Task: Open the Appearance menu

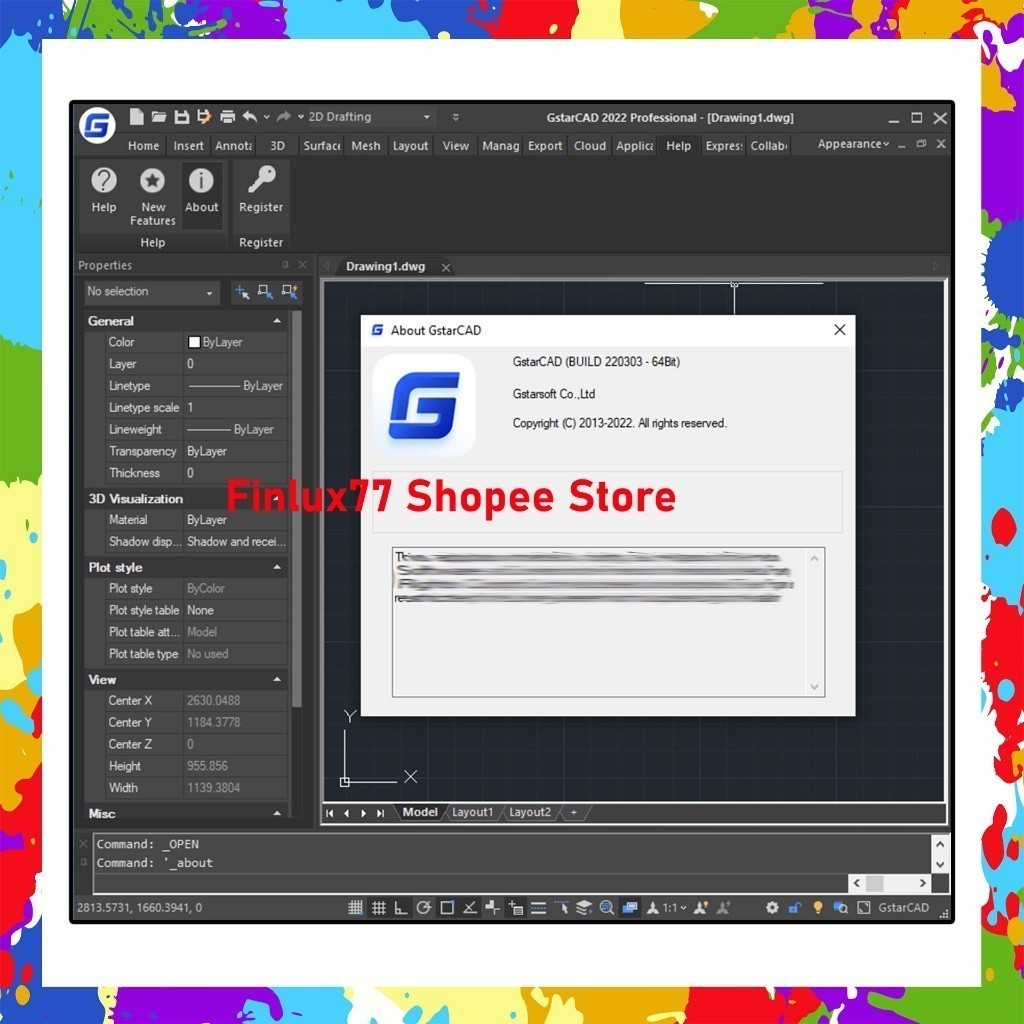Action: (852, 144)
